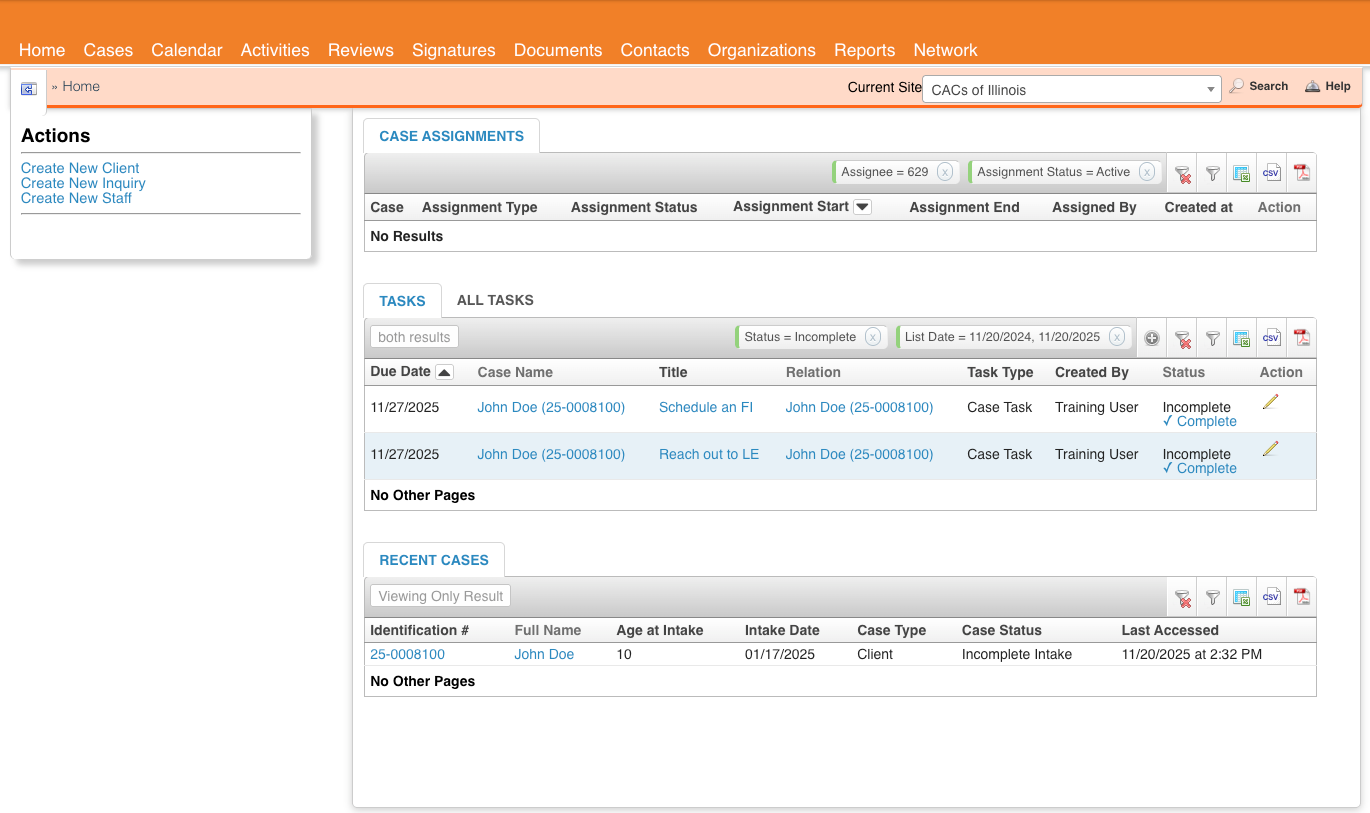Clear filters in the Tasks toolbar

(1183, 339)
